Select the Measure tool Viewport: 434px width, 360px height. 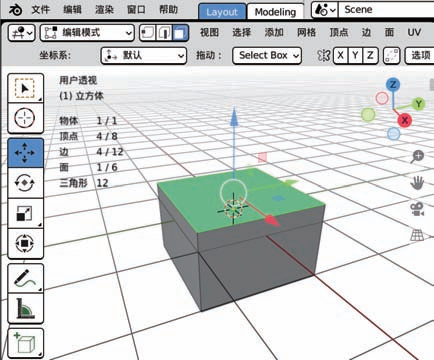[x=25, y=308]
